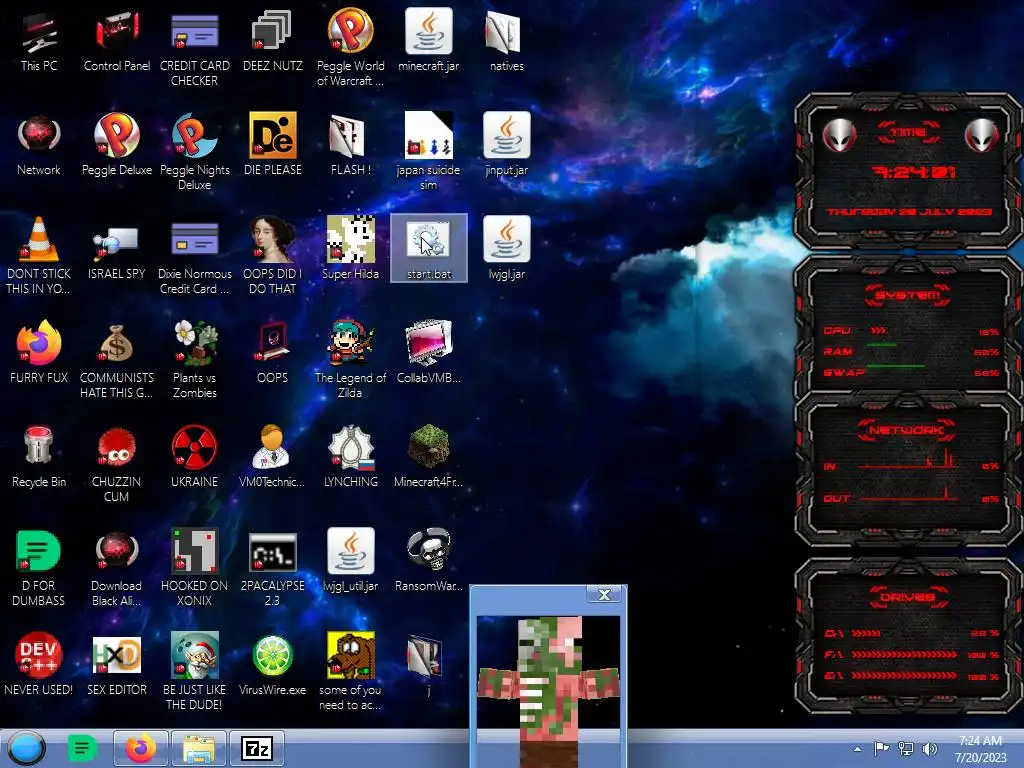
Task: Open the taskbar clock showing 7:24 AM
Action: pyautogui.click(x=980, y=749)
